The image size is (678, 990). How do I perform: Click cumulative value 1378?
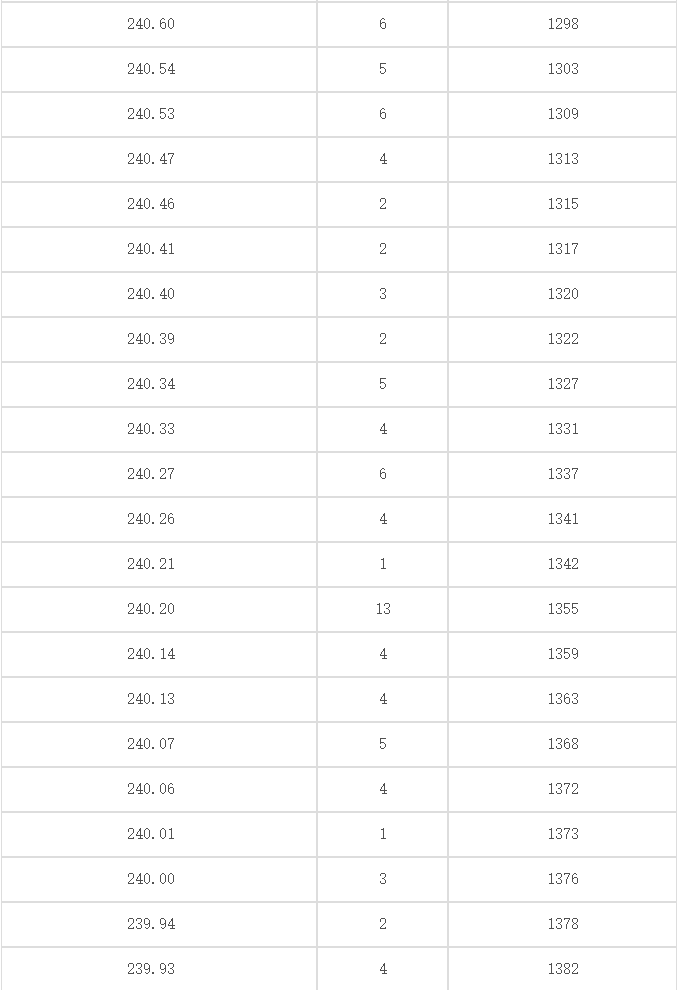coord(562,924)
